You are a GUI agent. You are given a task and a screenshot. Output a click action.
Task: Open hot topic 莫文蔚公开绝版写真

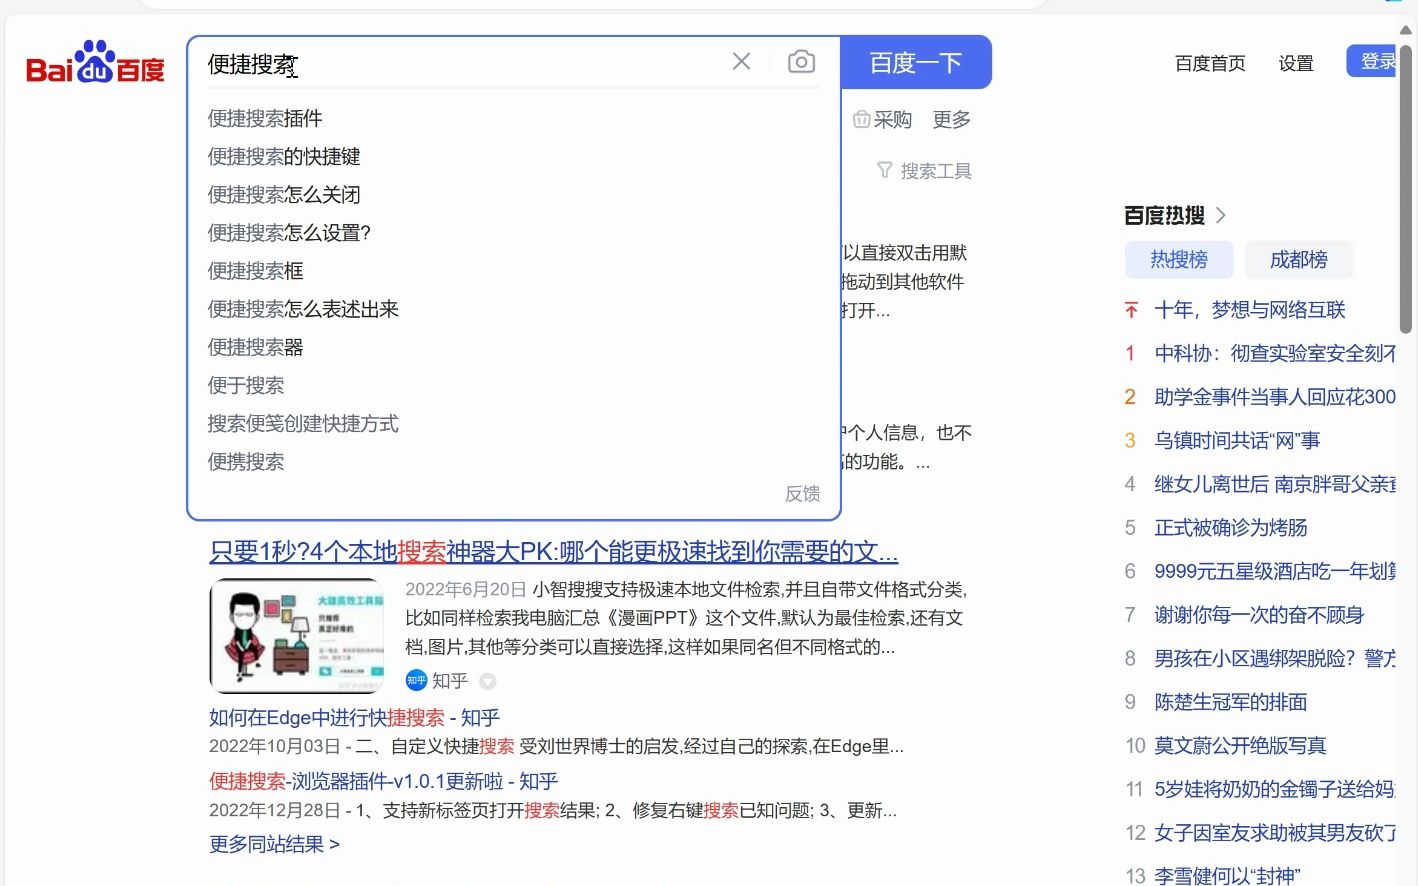coord(1240,745)
